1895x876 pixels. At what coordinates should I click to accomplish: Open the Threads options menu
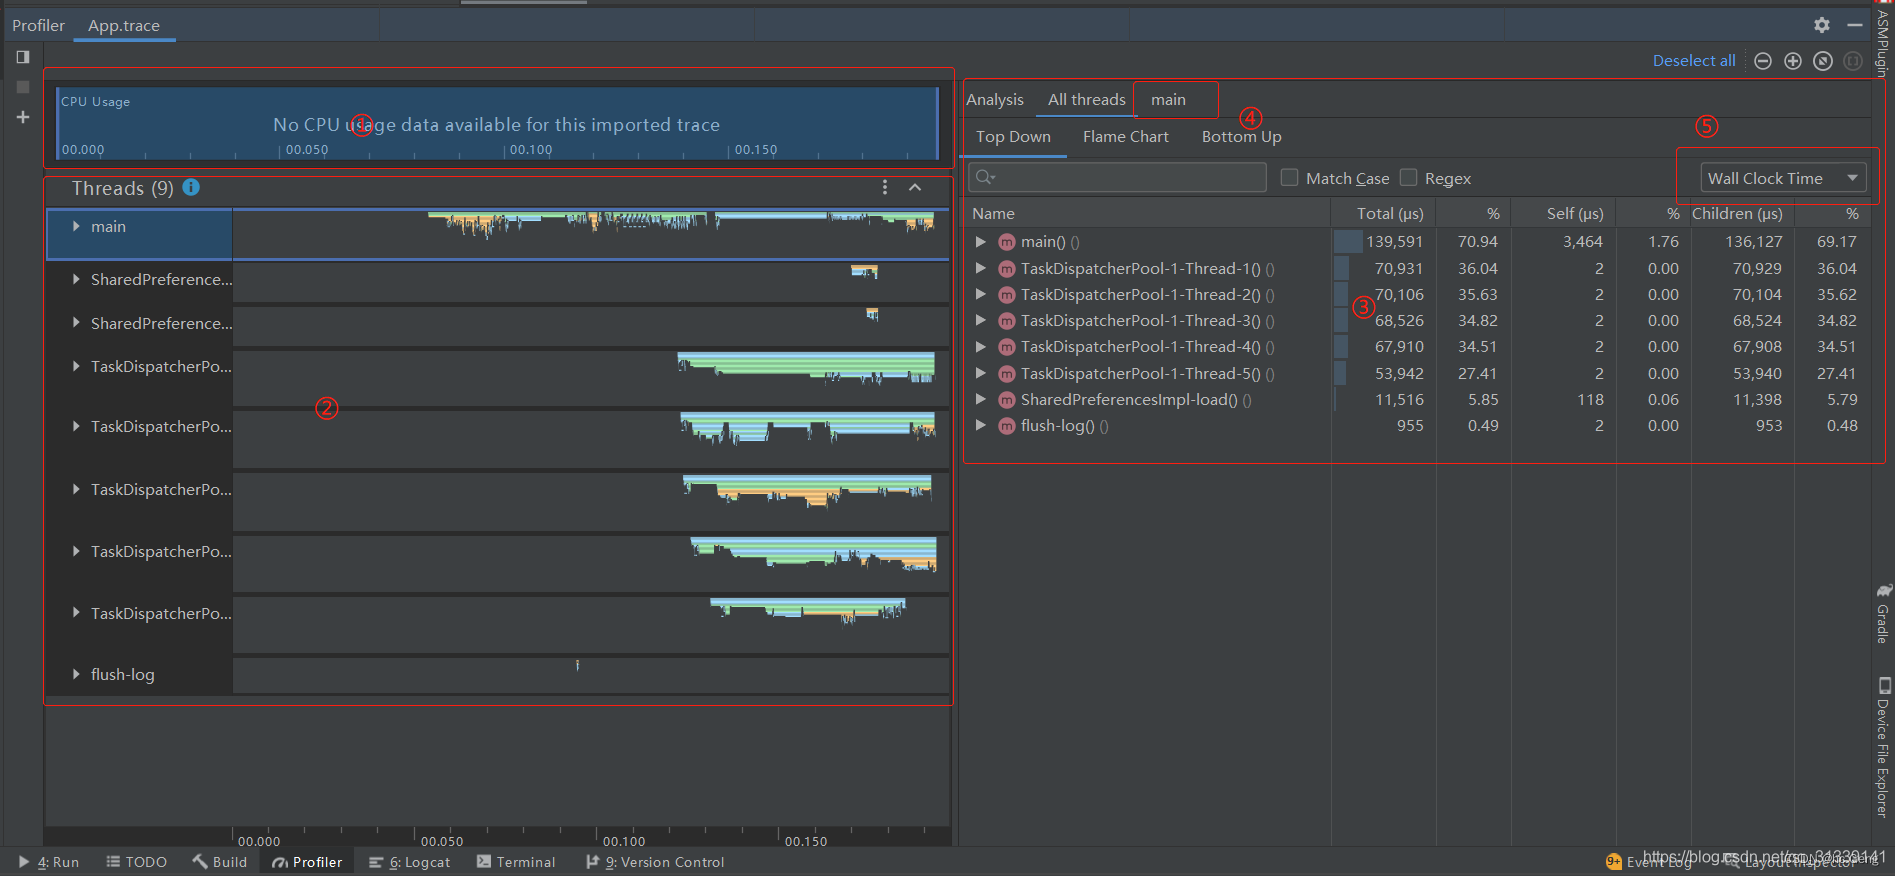coord(885,188)
